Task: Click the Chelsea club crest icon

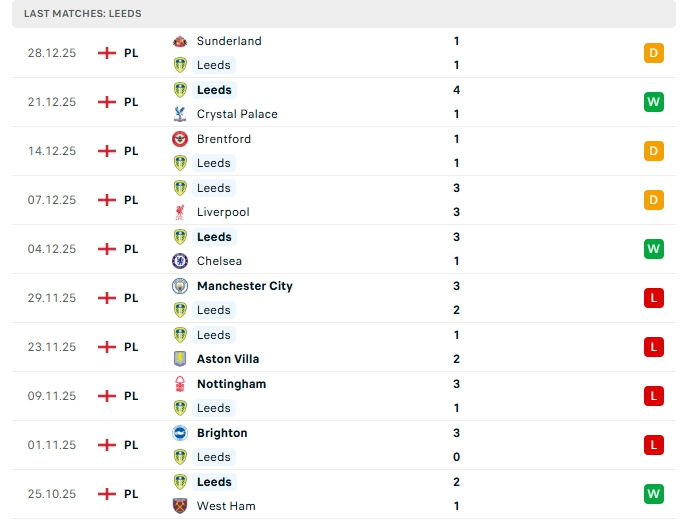Action: pos(180,261)
